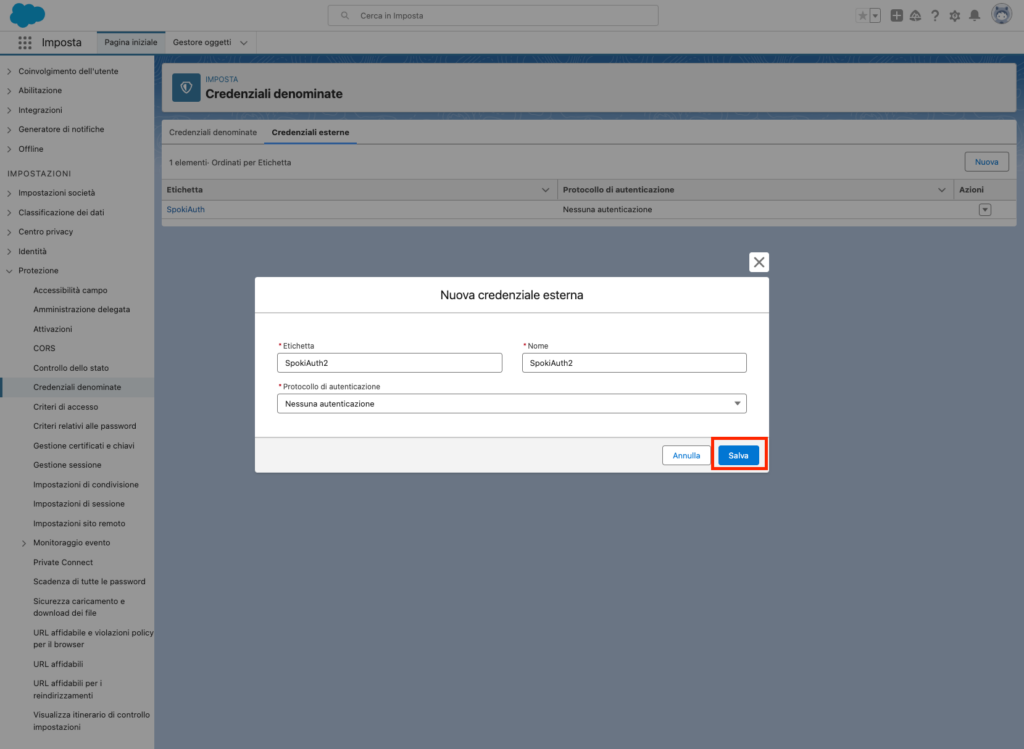The image size is (1024, 749).
Task: Click the Etichetta input field
Action: [389, 363]
